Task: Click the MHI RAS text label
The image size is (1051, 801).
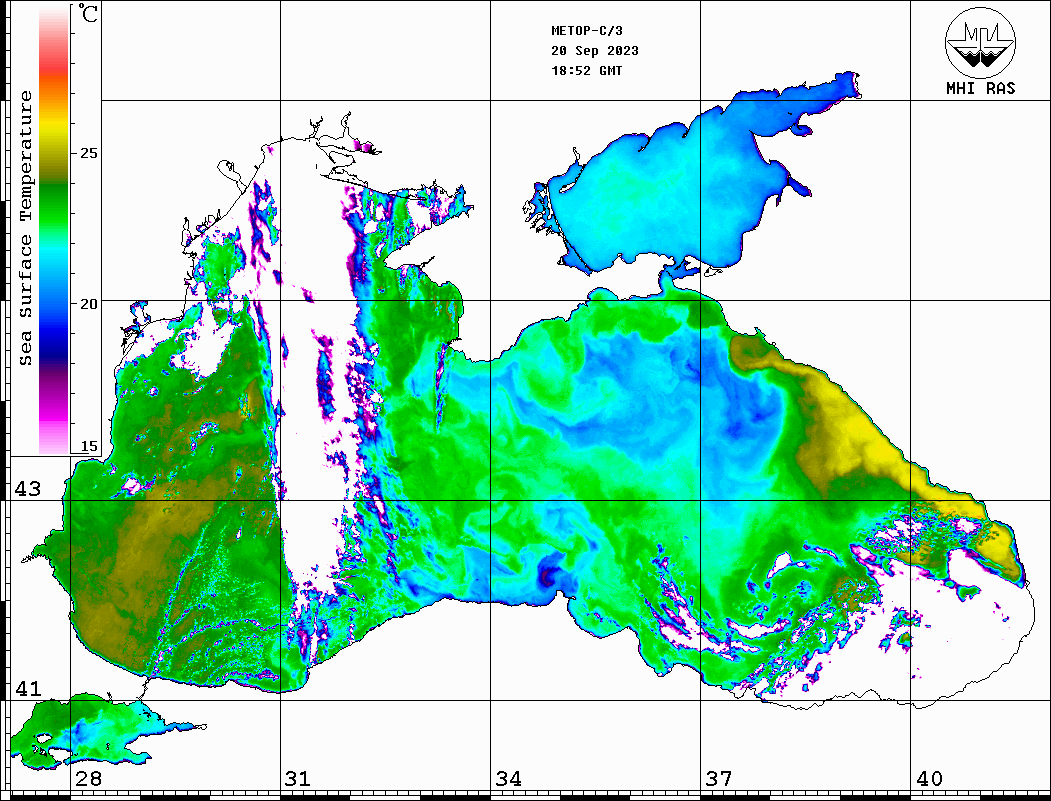Action: (x=980, y=88)
